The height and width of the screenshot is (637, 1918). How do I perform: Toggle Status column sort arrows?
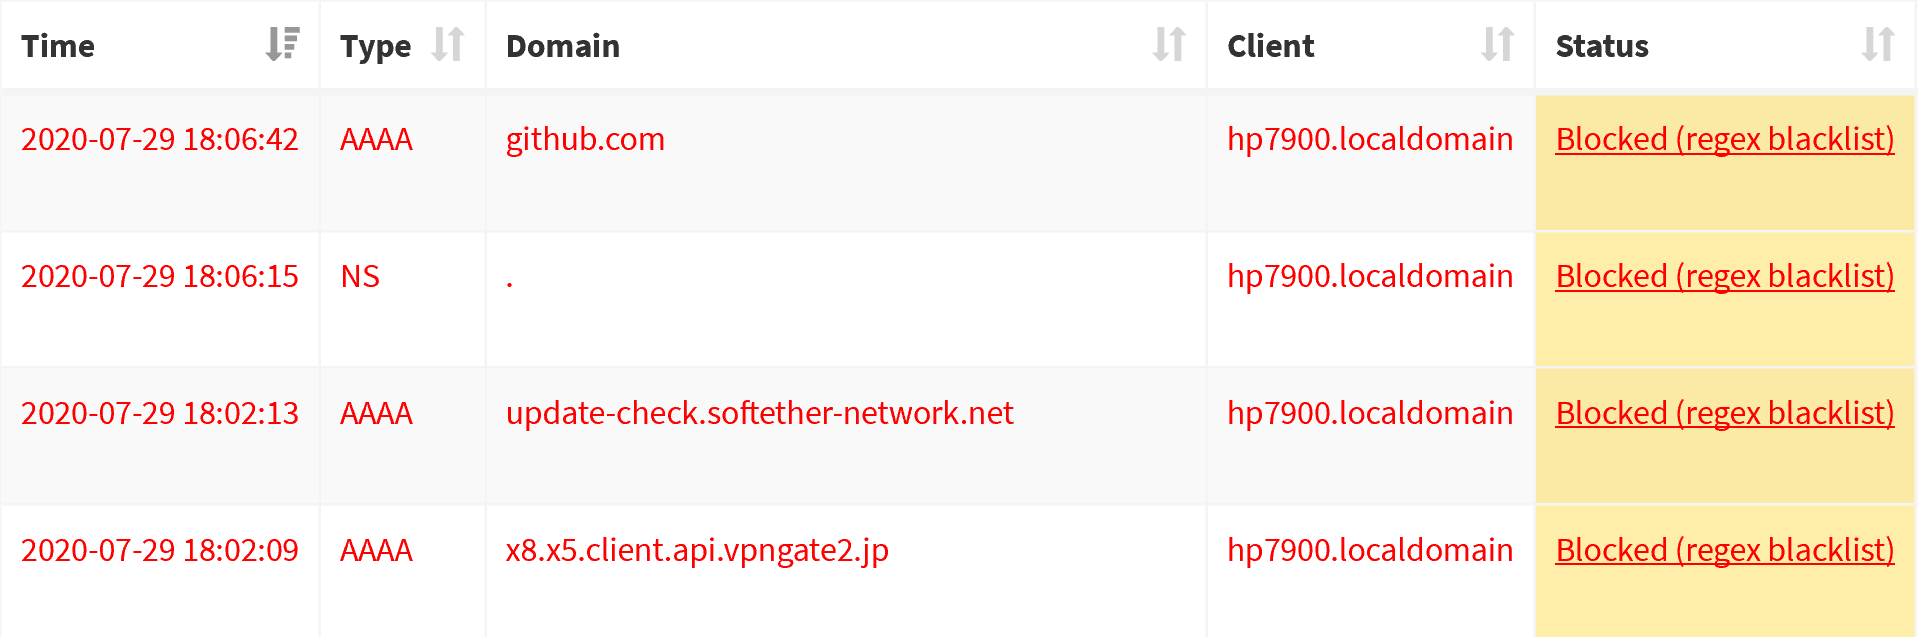pyautogui.click(x=1877, y=45)
